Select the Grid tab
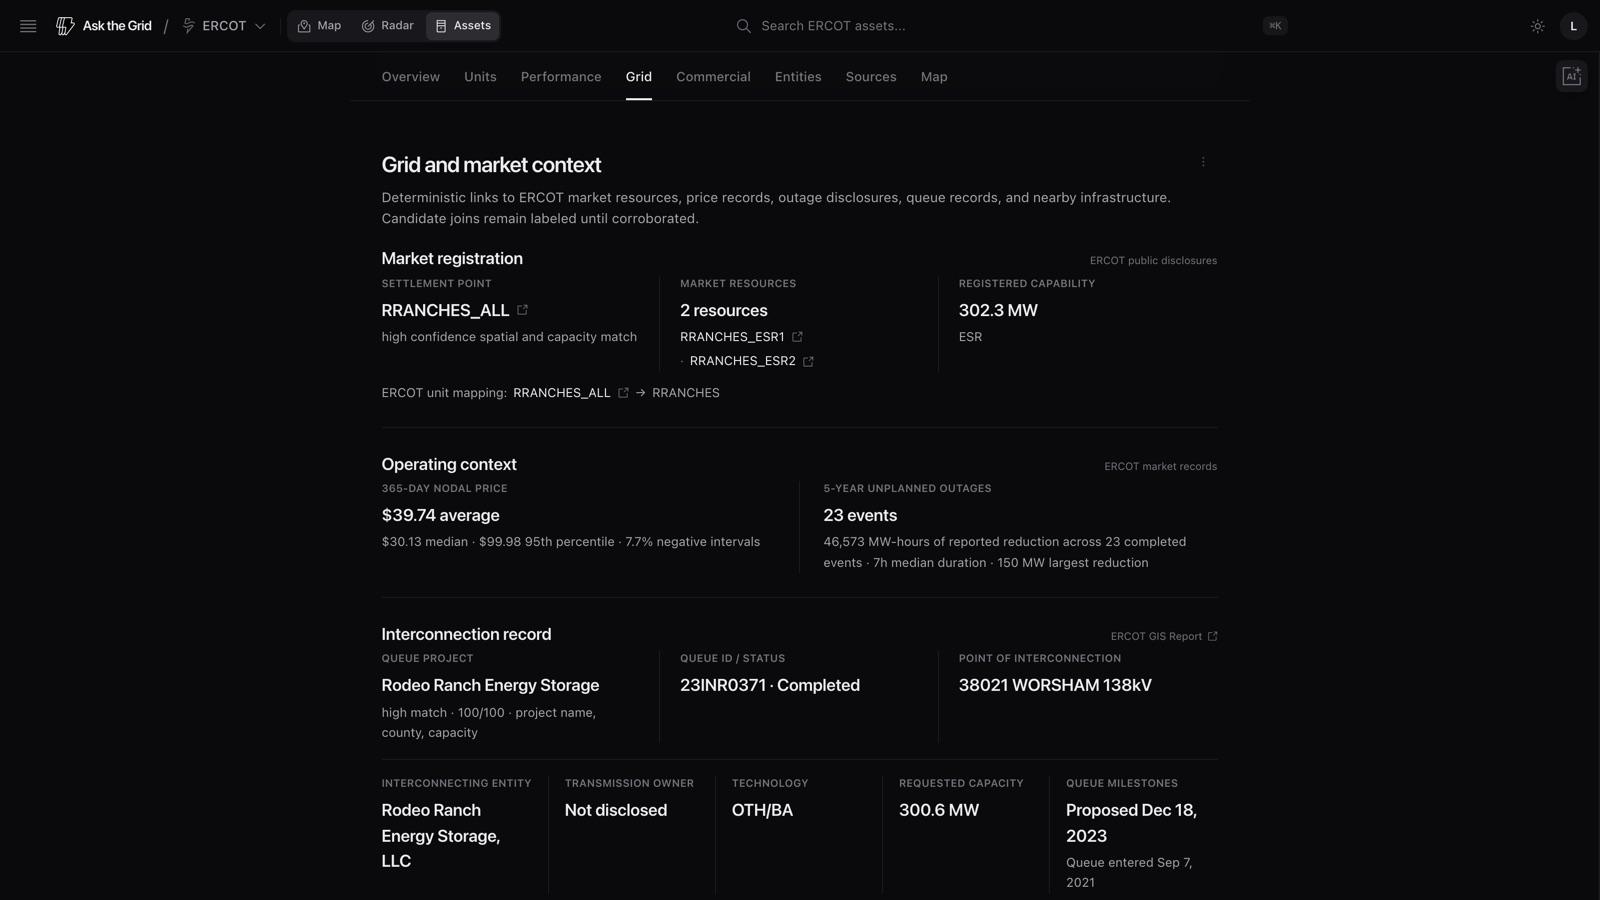This screenshot has height=900, width=1600. click(639, 77)
